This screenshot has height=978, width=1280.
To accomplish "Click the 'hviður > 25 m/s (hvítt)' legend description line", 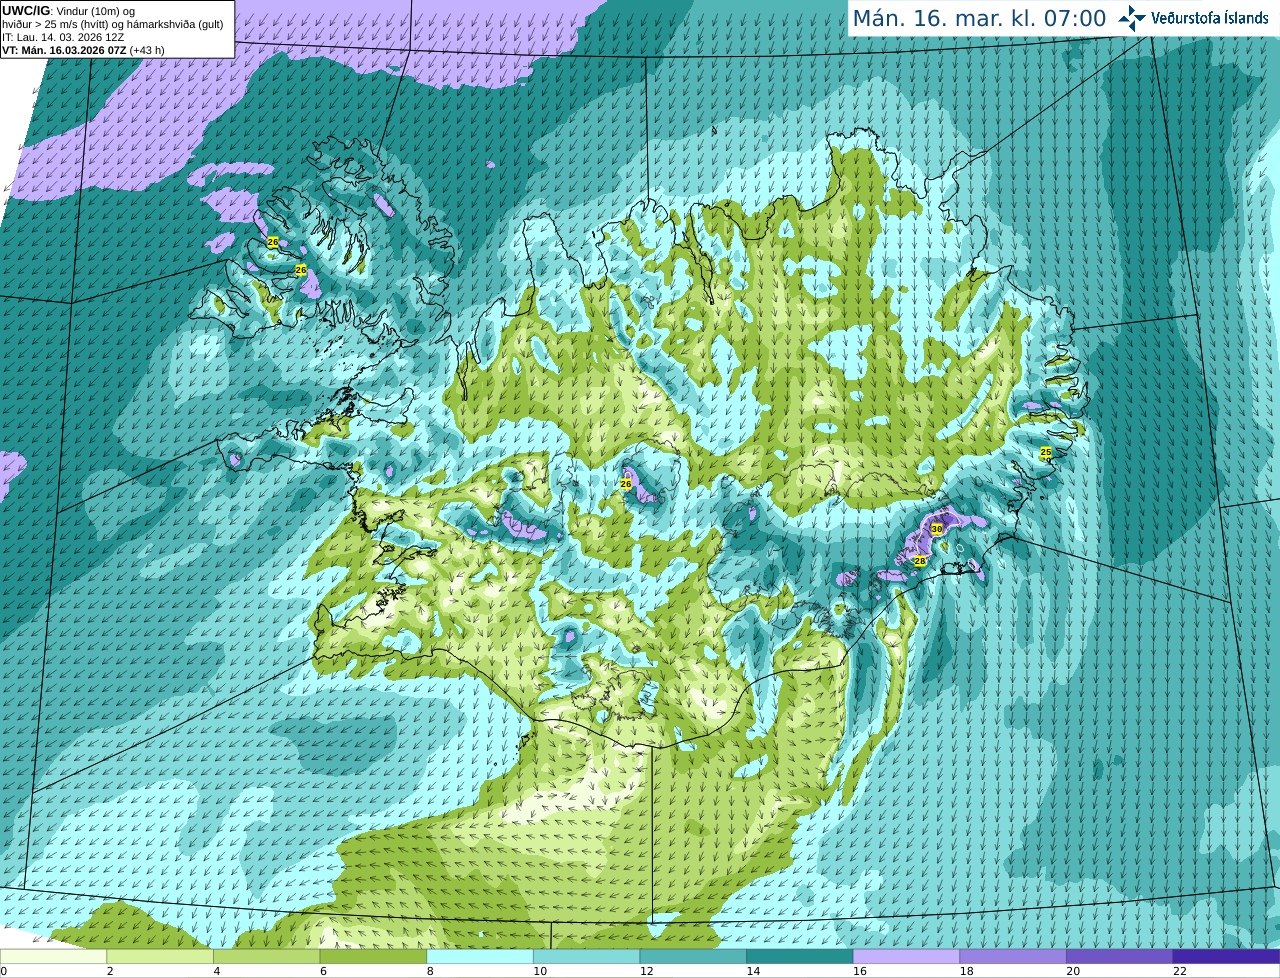I will (x=113, y=24).
